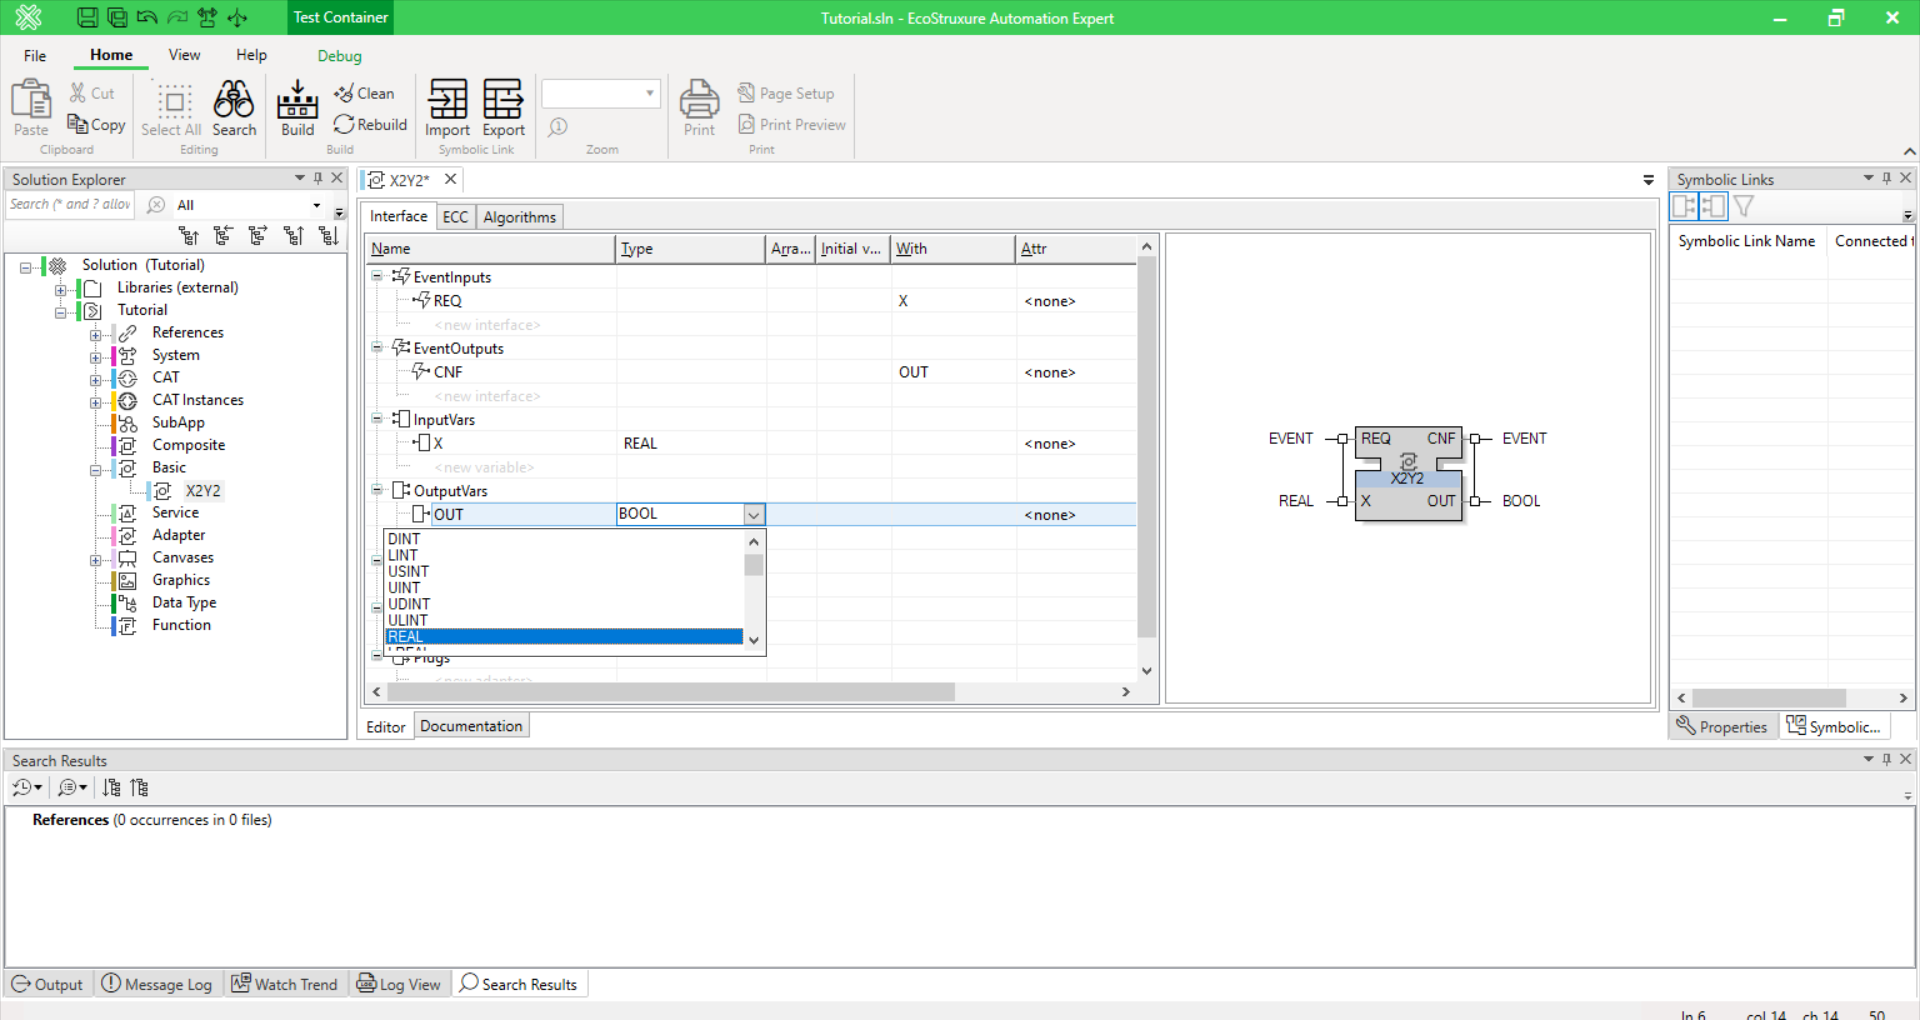Click the Undo arrow icon
This screenshot has width=1920, height=1020.
pos(147,17)
